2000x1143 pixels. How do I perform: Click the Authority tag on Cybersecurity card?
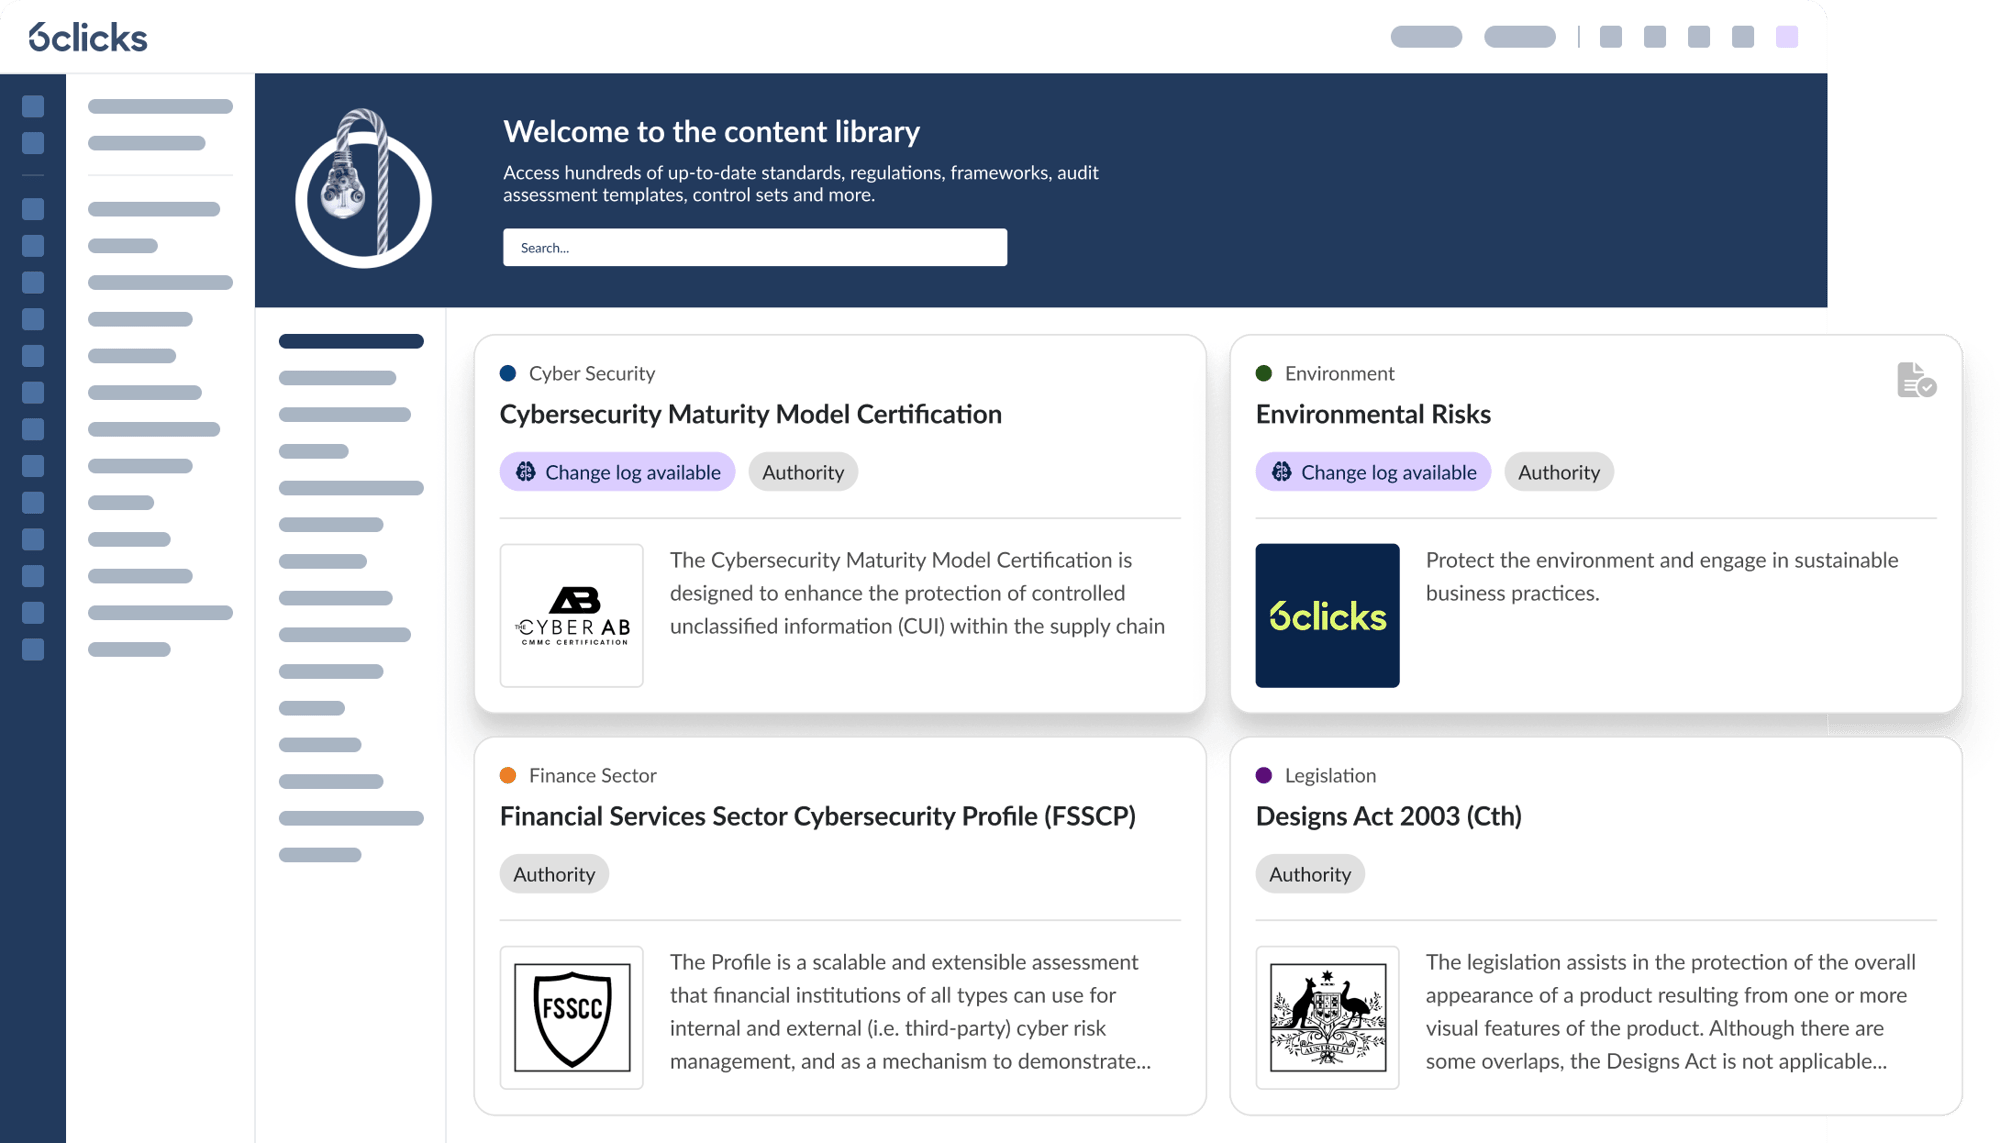802,472
